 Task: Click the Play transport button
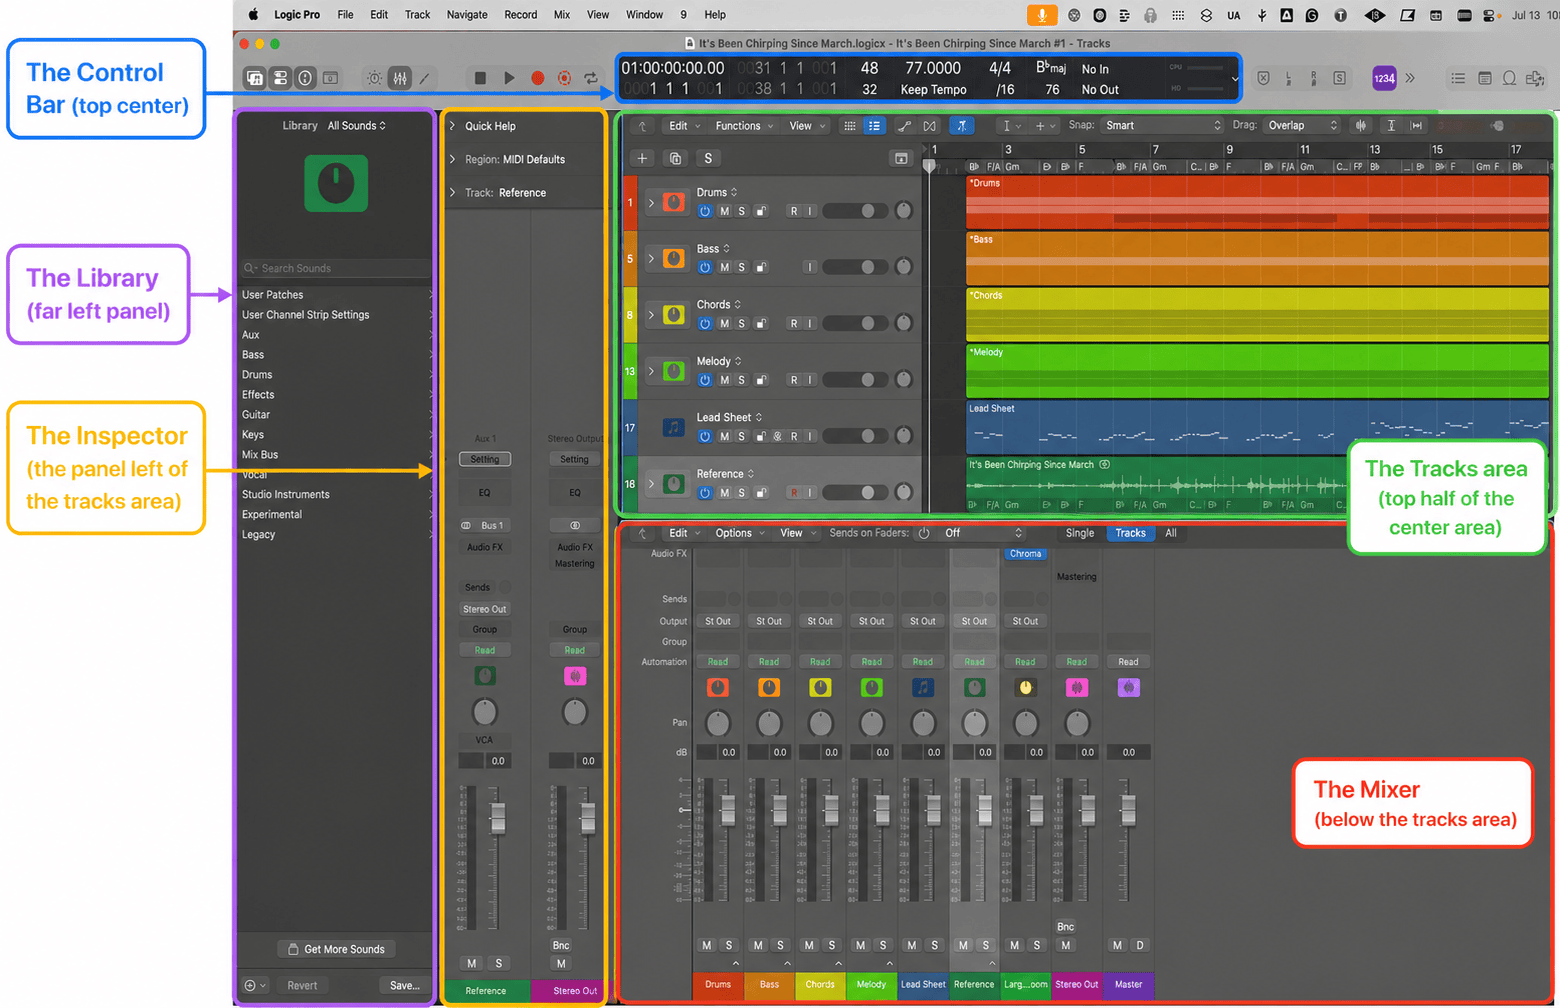[x=509, y=78]
